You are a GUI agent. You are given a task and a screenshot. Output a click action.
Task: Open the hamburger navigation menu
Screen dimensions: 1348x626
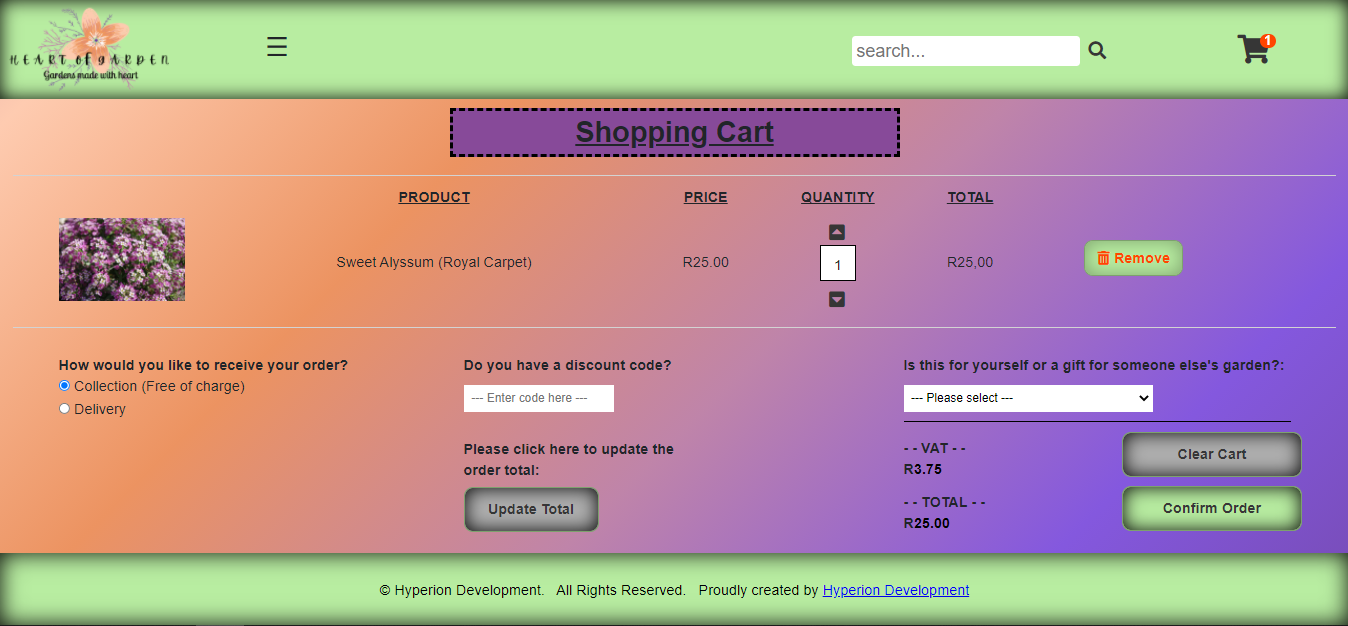(x=277, y=47)
